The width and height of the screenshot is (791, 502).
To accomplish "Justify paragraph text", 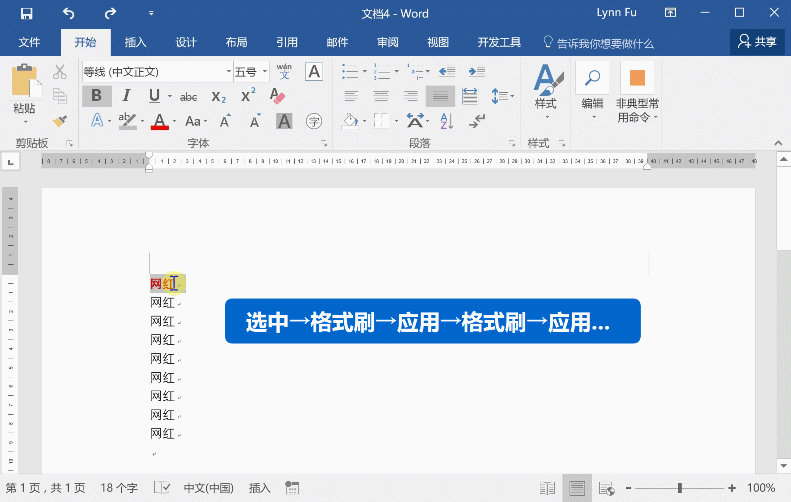I will [x=440, y=96].
